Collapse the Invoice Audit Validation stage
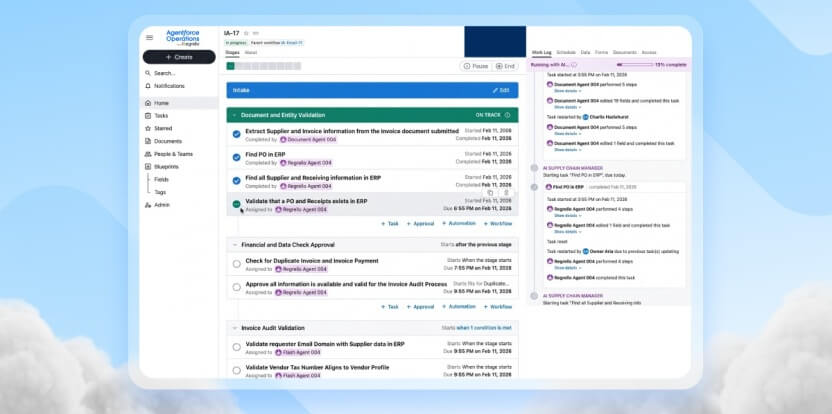The image size is (832, 414). [234, 328]
